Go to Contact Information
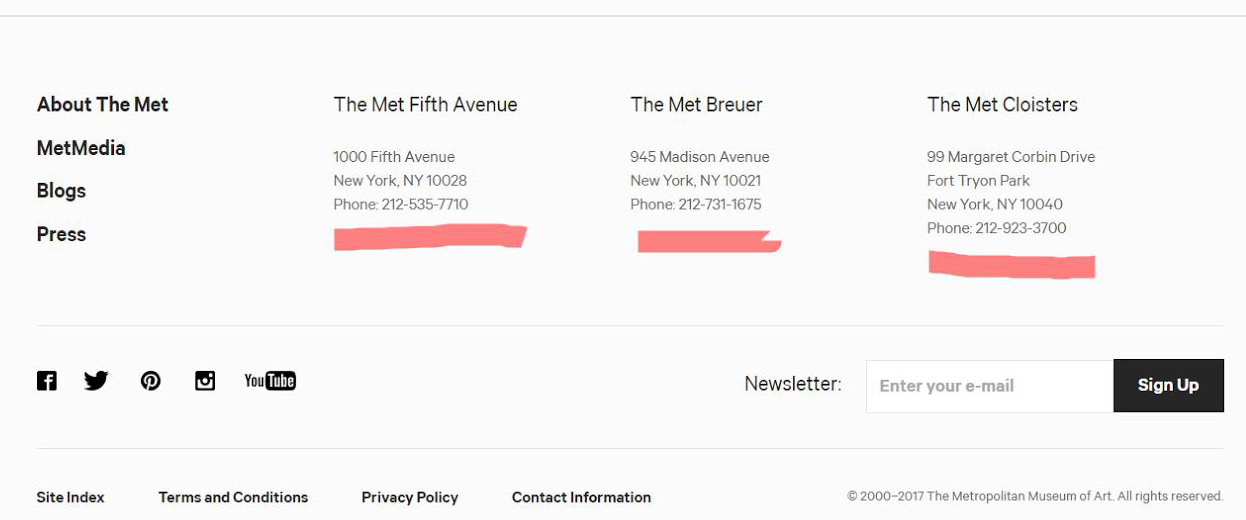This screenshot has height=520, width=1246. 581,497
